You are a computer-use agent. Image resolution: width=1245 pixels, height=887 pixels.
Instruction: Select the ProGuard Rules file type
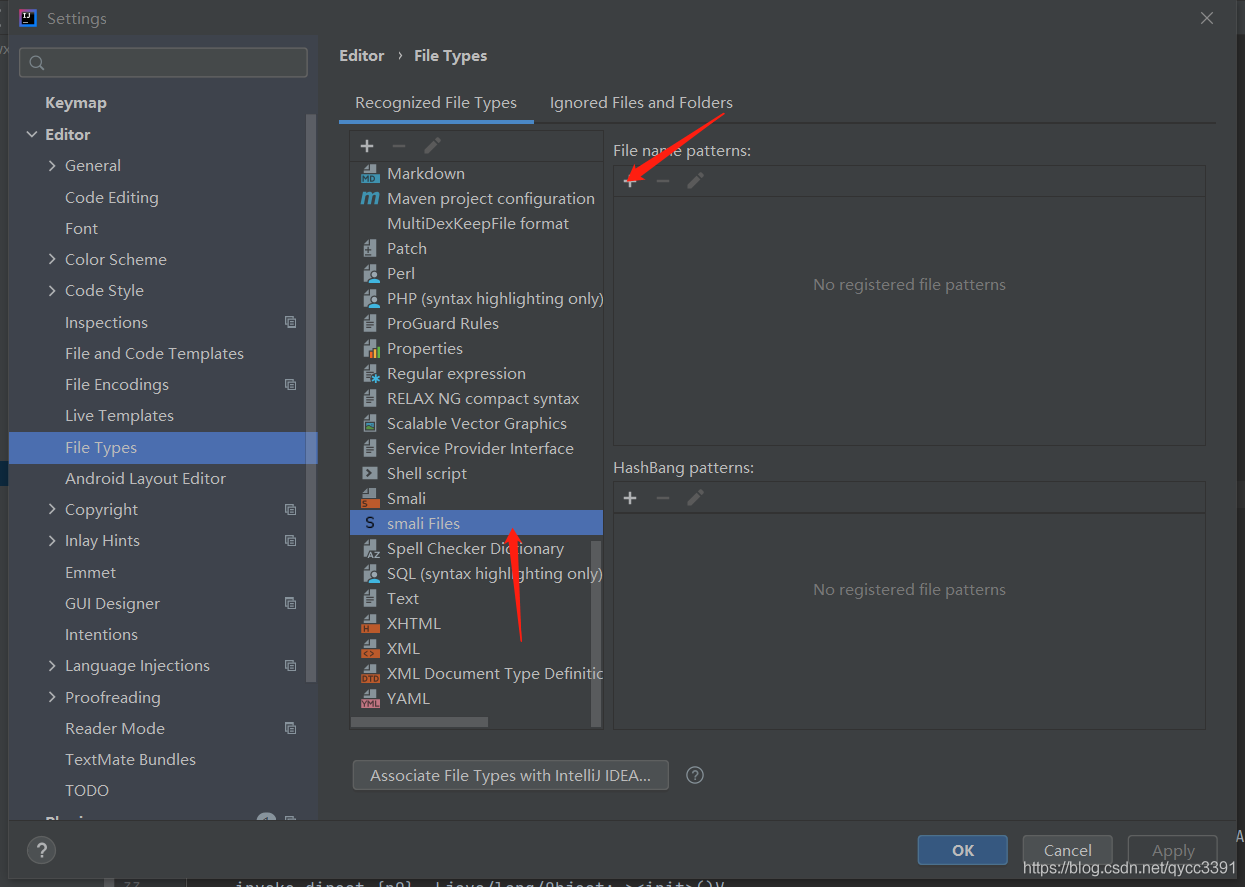476,324
